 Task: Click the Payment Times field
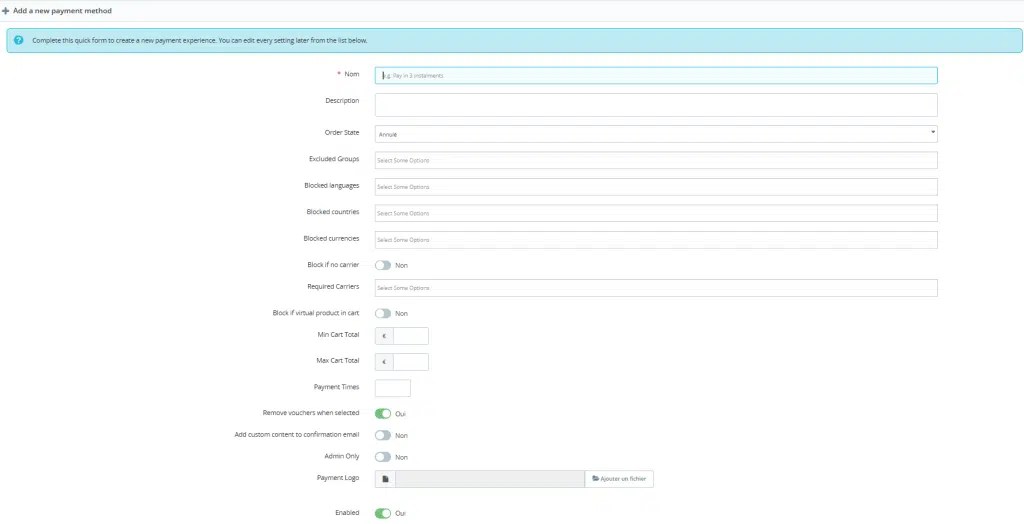(x=392, y=388)
